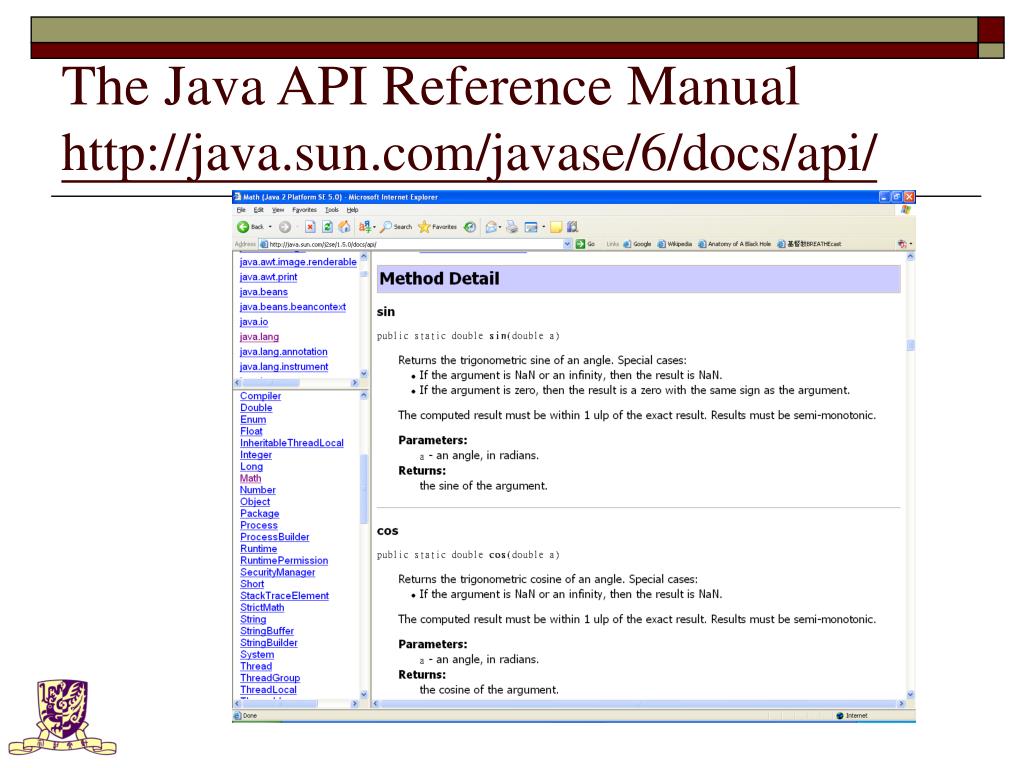1024x768 pixels.
Task: Click the greyed Forward arrow button
Action: click(285, 227)
